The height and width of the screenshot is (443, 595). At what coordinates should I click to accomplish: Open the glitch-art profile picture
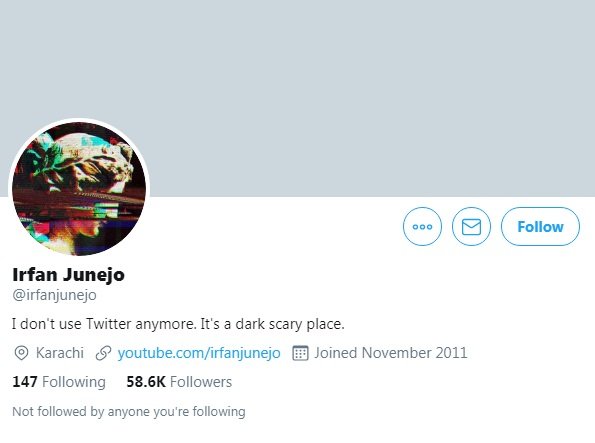click(79, 189)
